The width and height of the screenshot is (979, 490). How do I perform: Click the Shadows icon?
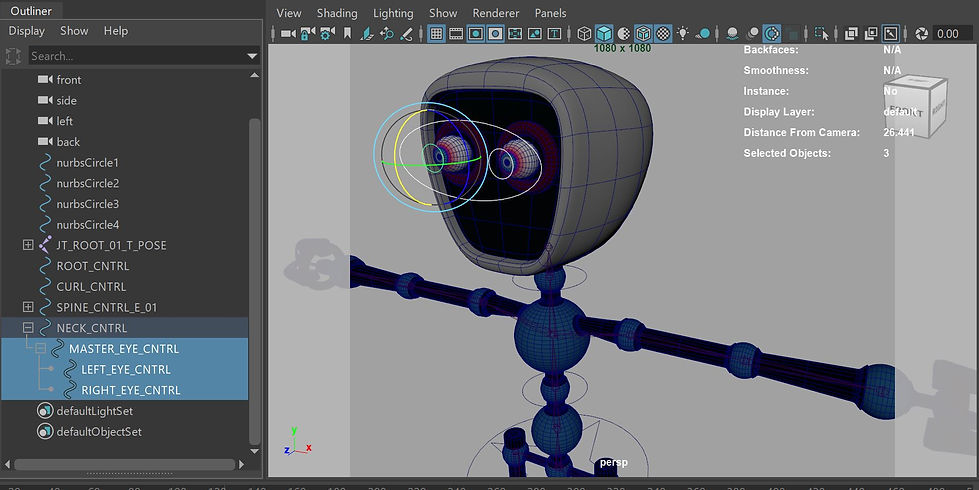702,34
